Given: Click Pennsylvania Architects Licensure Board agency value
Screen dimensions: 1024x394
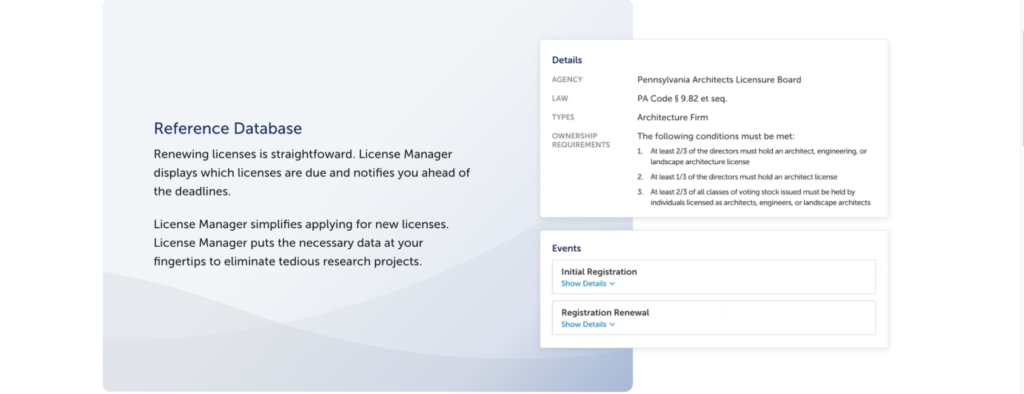Looking at the screenshot, I should [719, 80].
